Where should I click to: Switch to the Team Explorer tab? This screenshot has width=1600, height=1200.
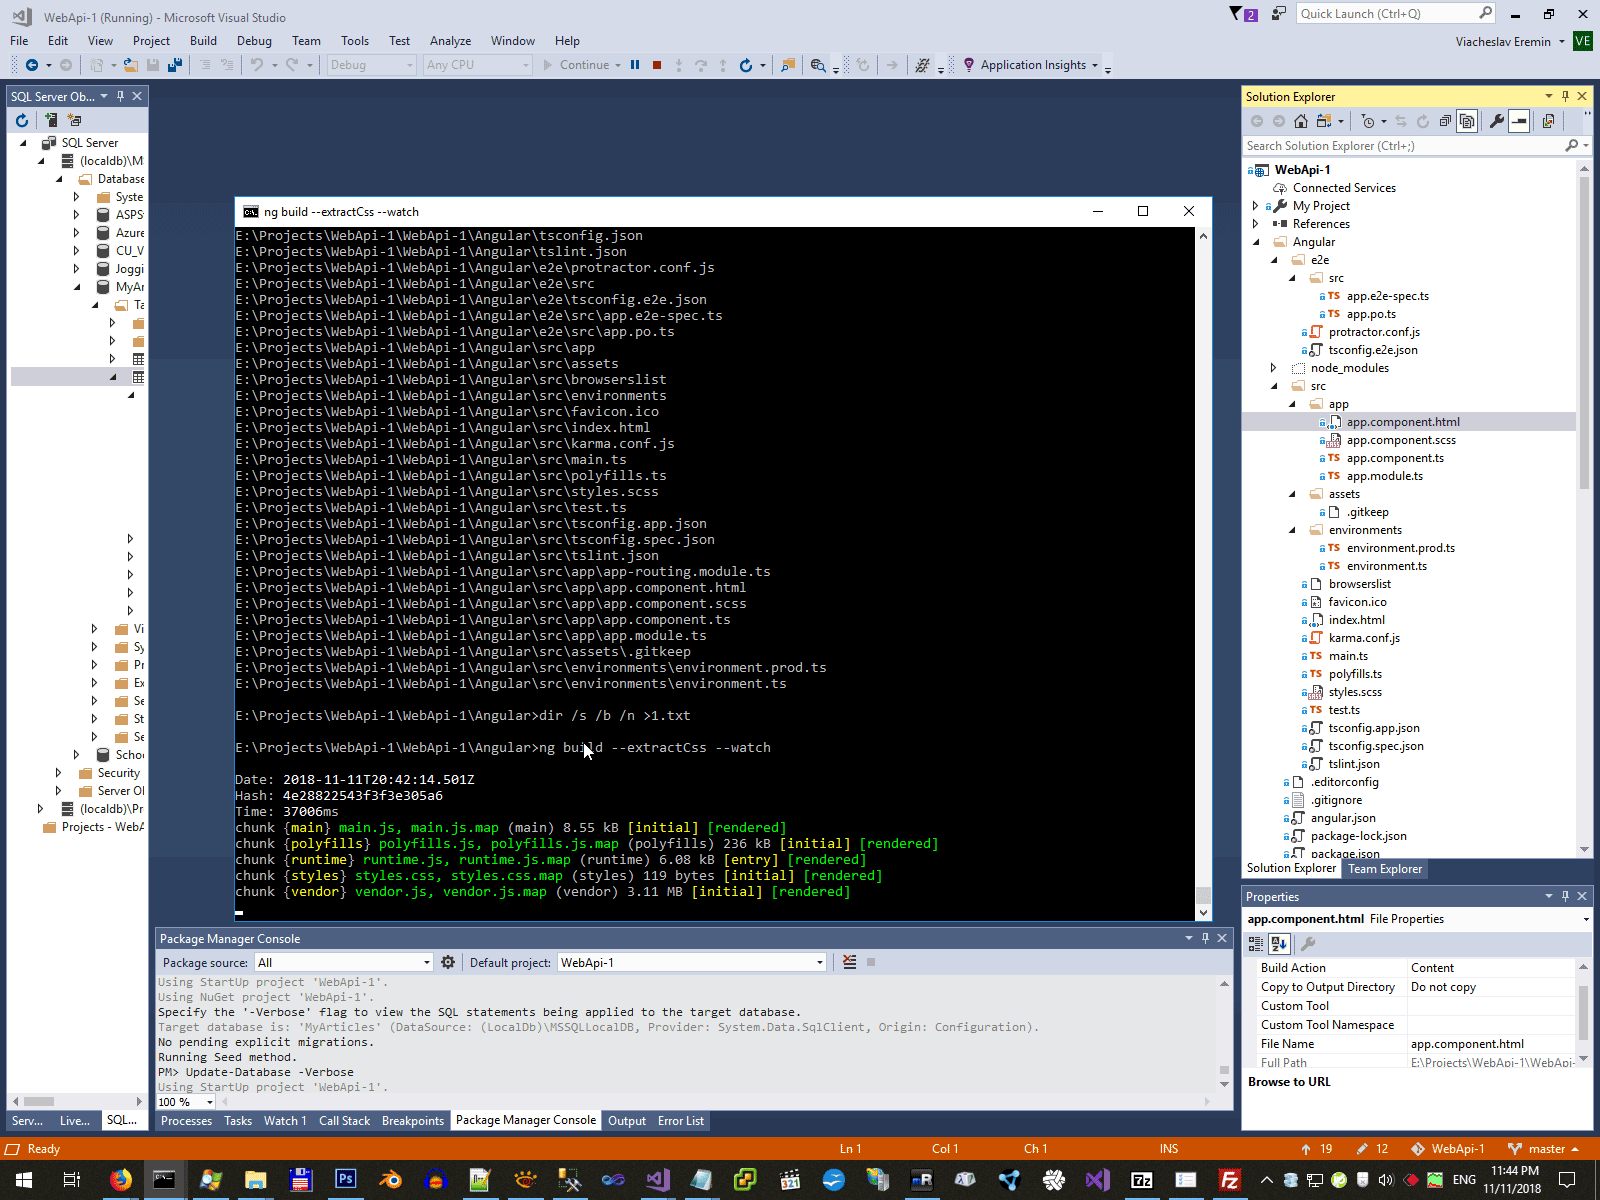1385,869
